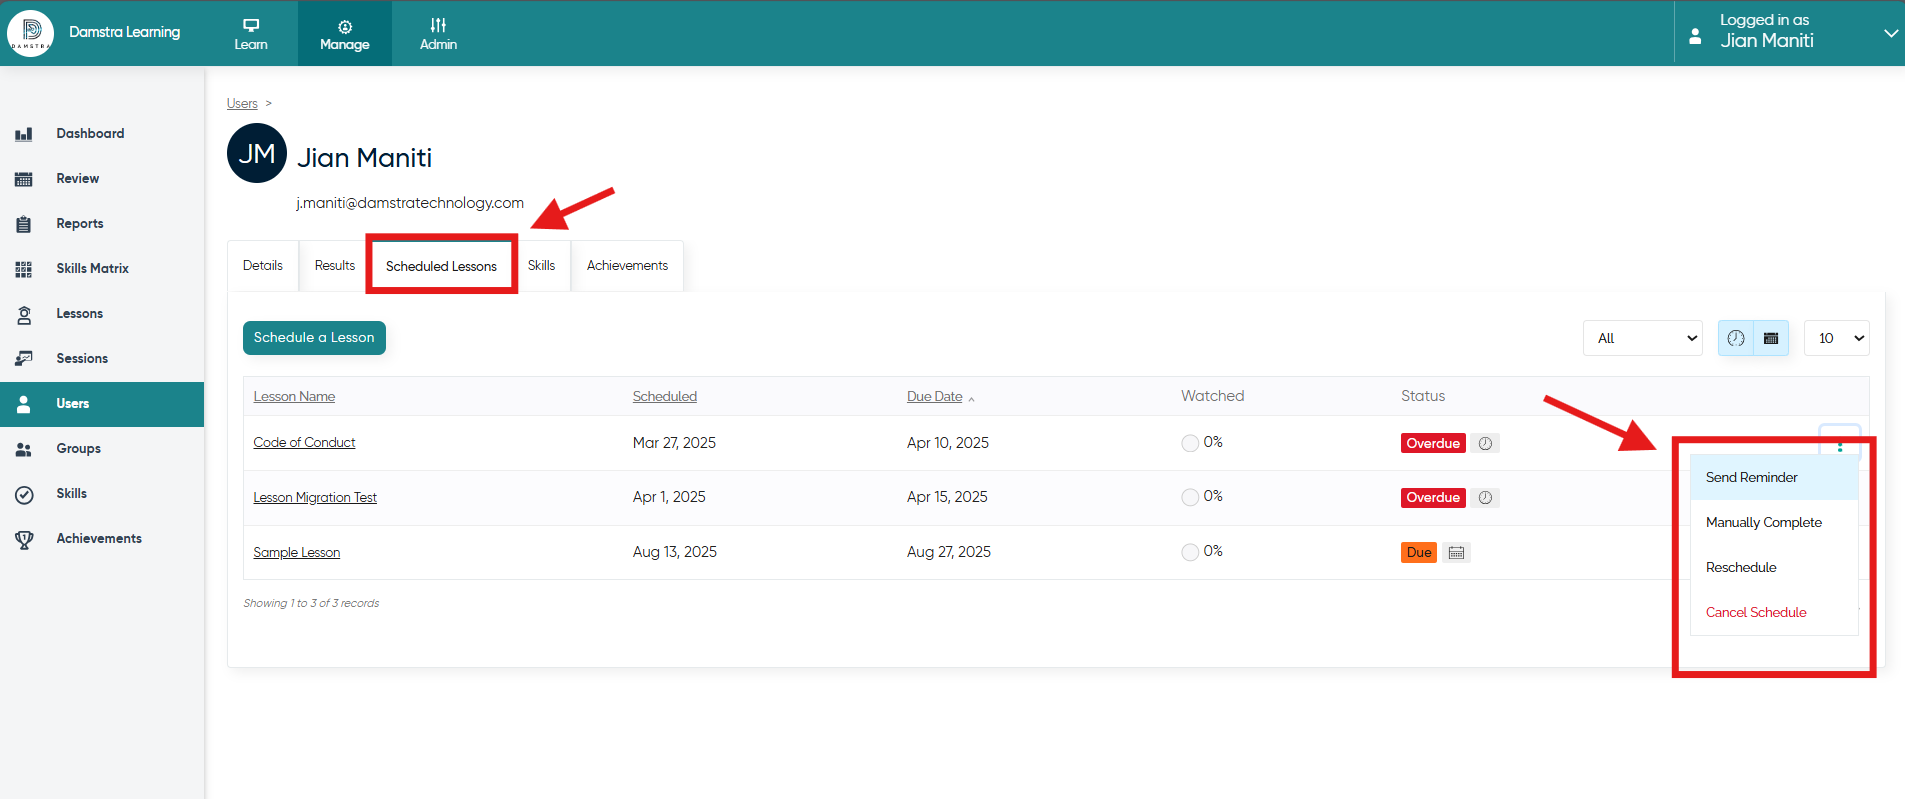1905x799 pixels.
Task: Click the Code of Conduct Overdue badge
Action: (1433, 444)
